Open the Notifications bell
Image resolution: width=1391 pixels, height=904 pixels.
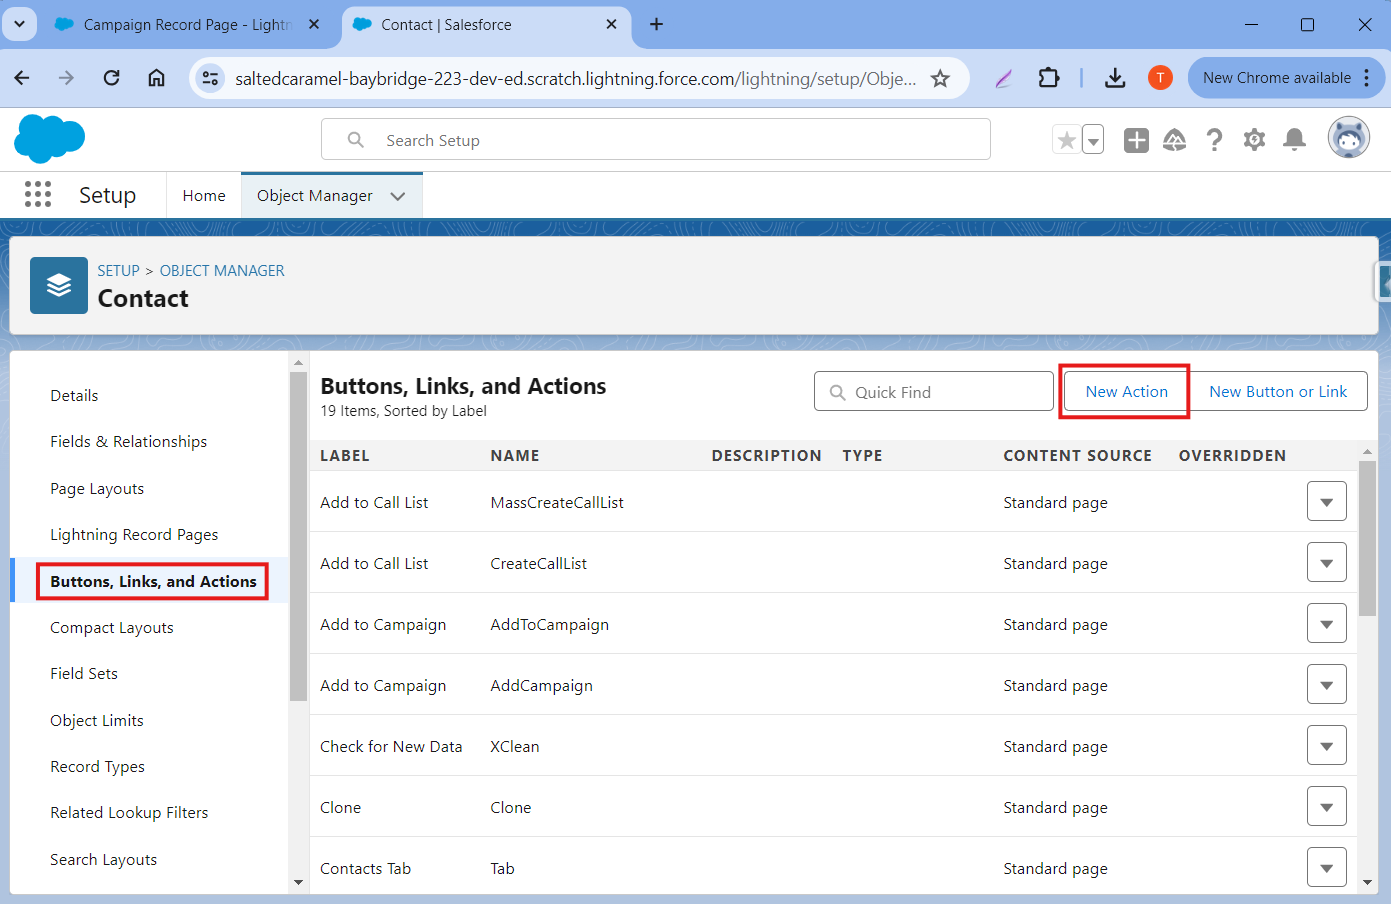(x=1294, y=140)
